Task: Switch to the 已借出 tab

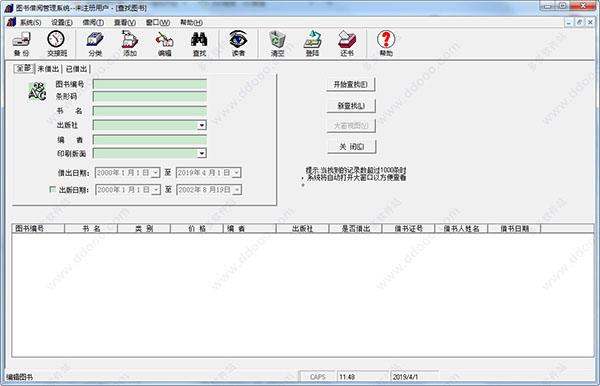Action: (x=77, y=69)
